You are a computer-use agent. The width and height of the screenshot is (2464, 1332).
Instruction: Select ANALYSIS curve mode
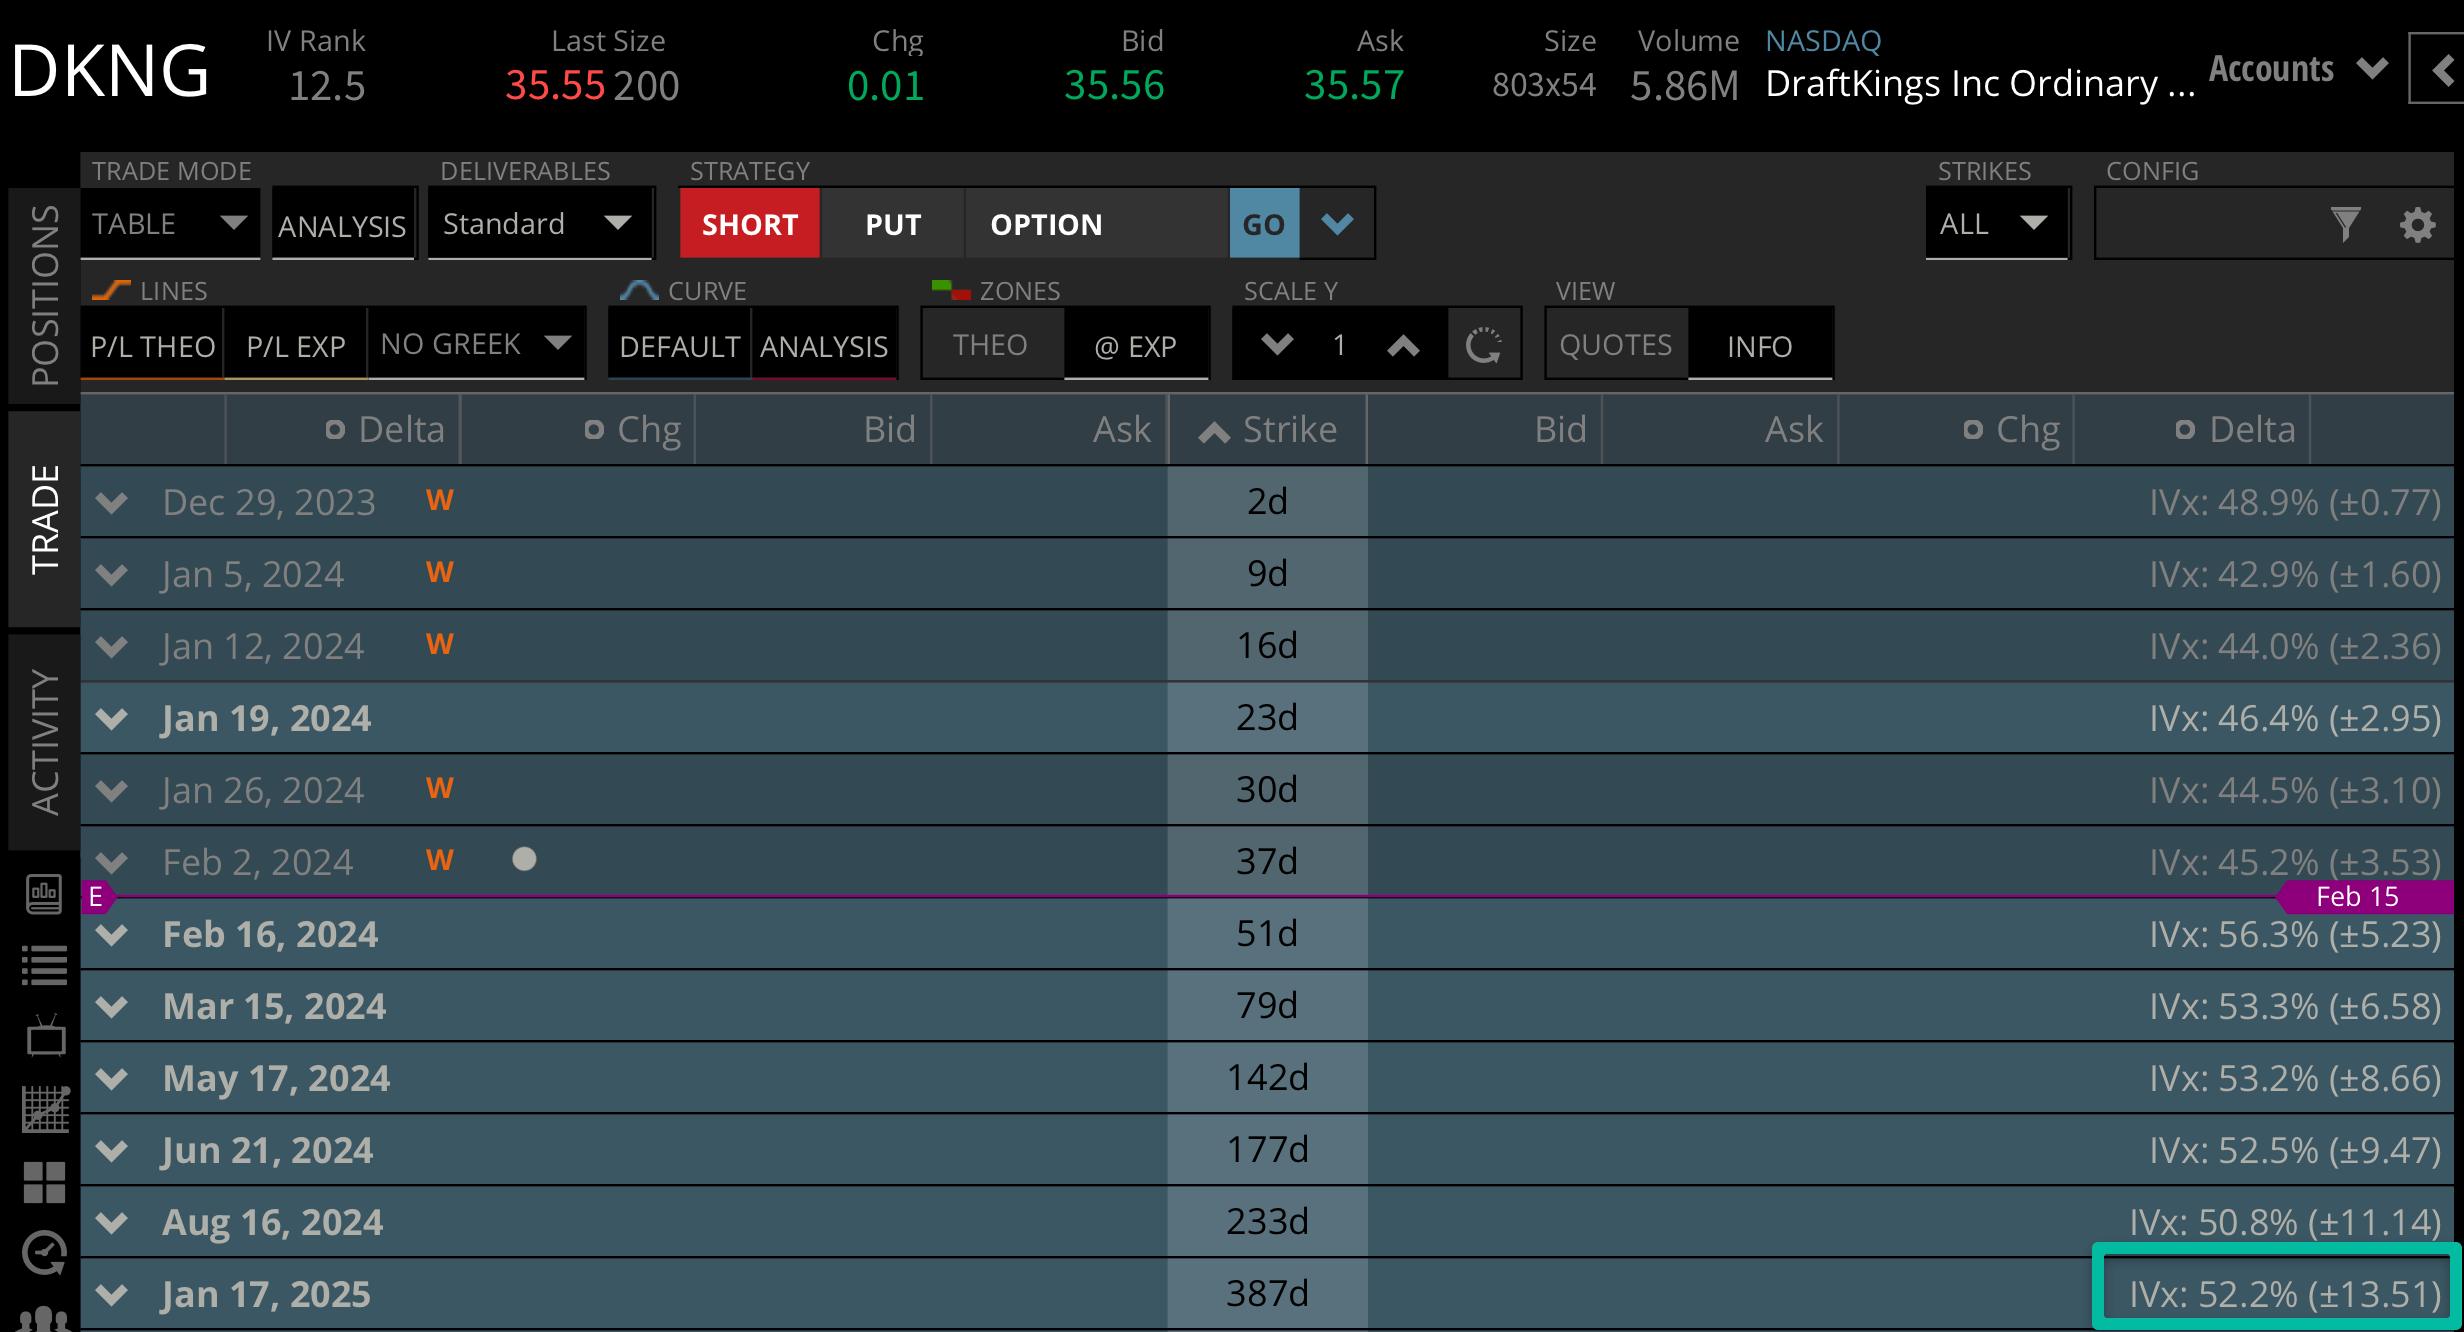coord(824,346)
